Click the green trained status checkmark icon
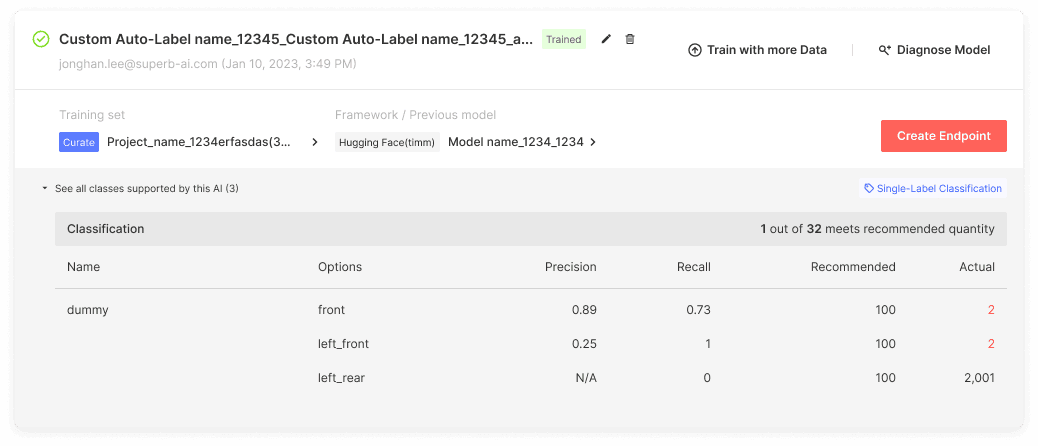 41,40
